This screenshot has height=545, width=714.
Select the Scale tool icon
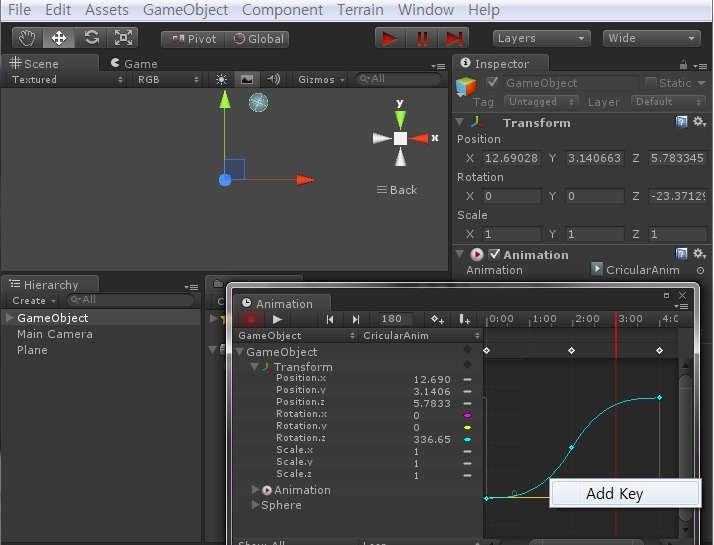(123, 38)
